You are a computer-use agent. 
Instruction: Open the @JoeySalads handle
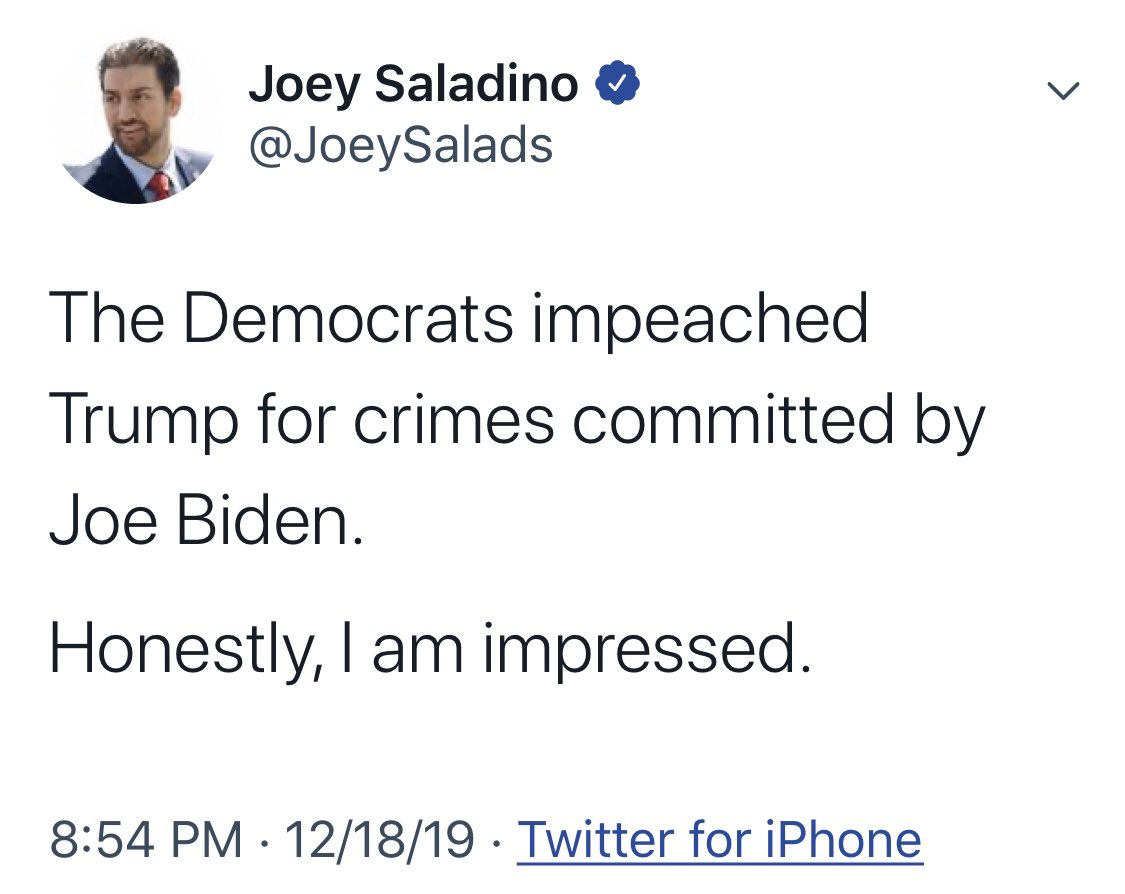(400, 145)
